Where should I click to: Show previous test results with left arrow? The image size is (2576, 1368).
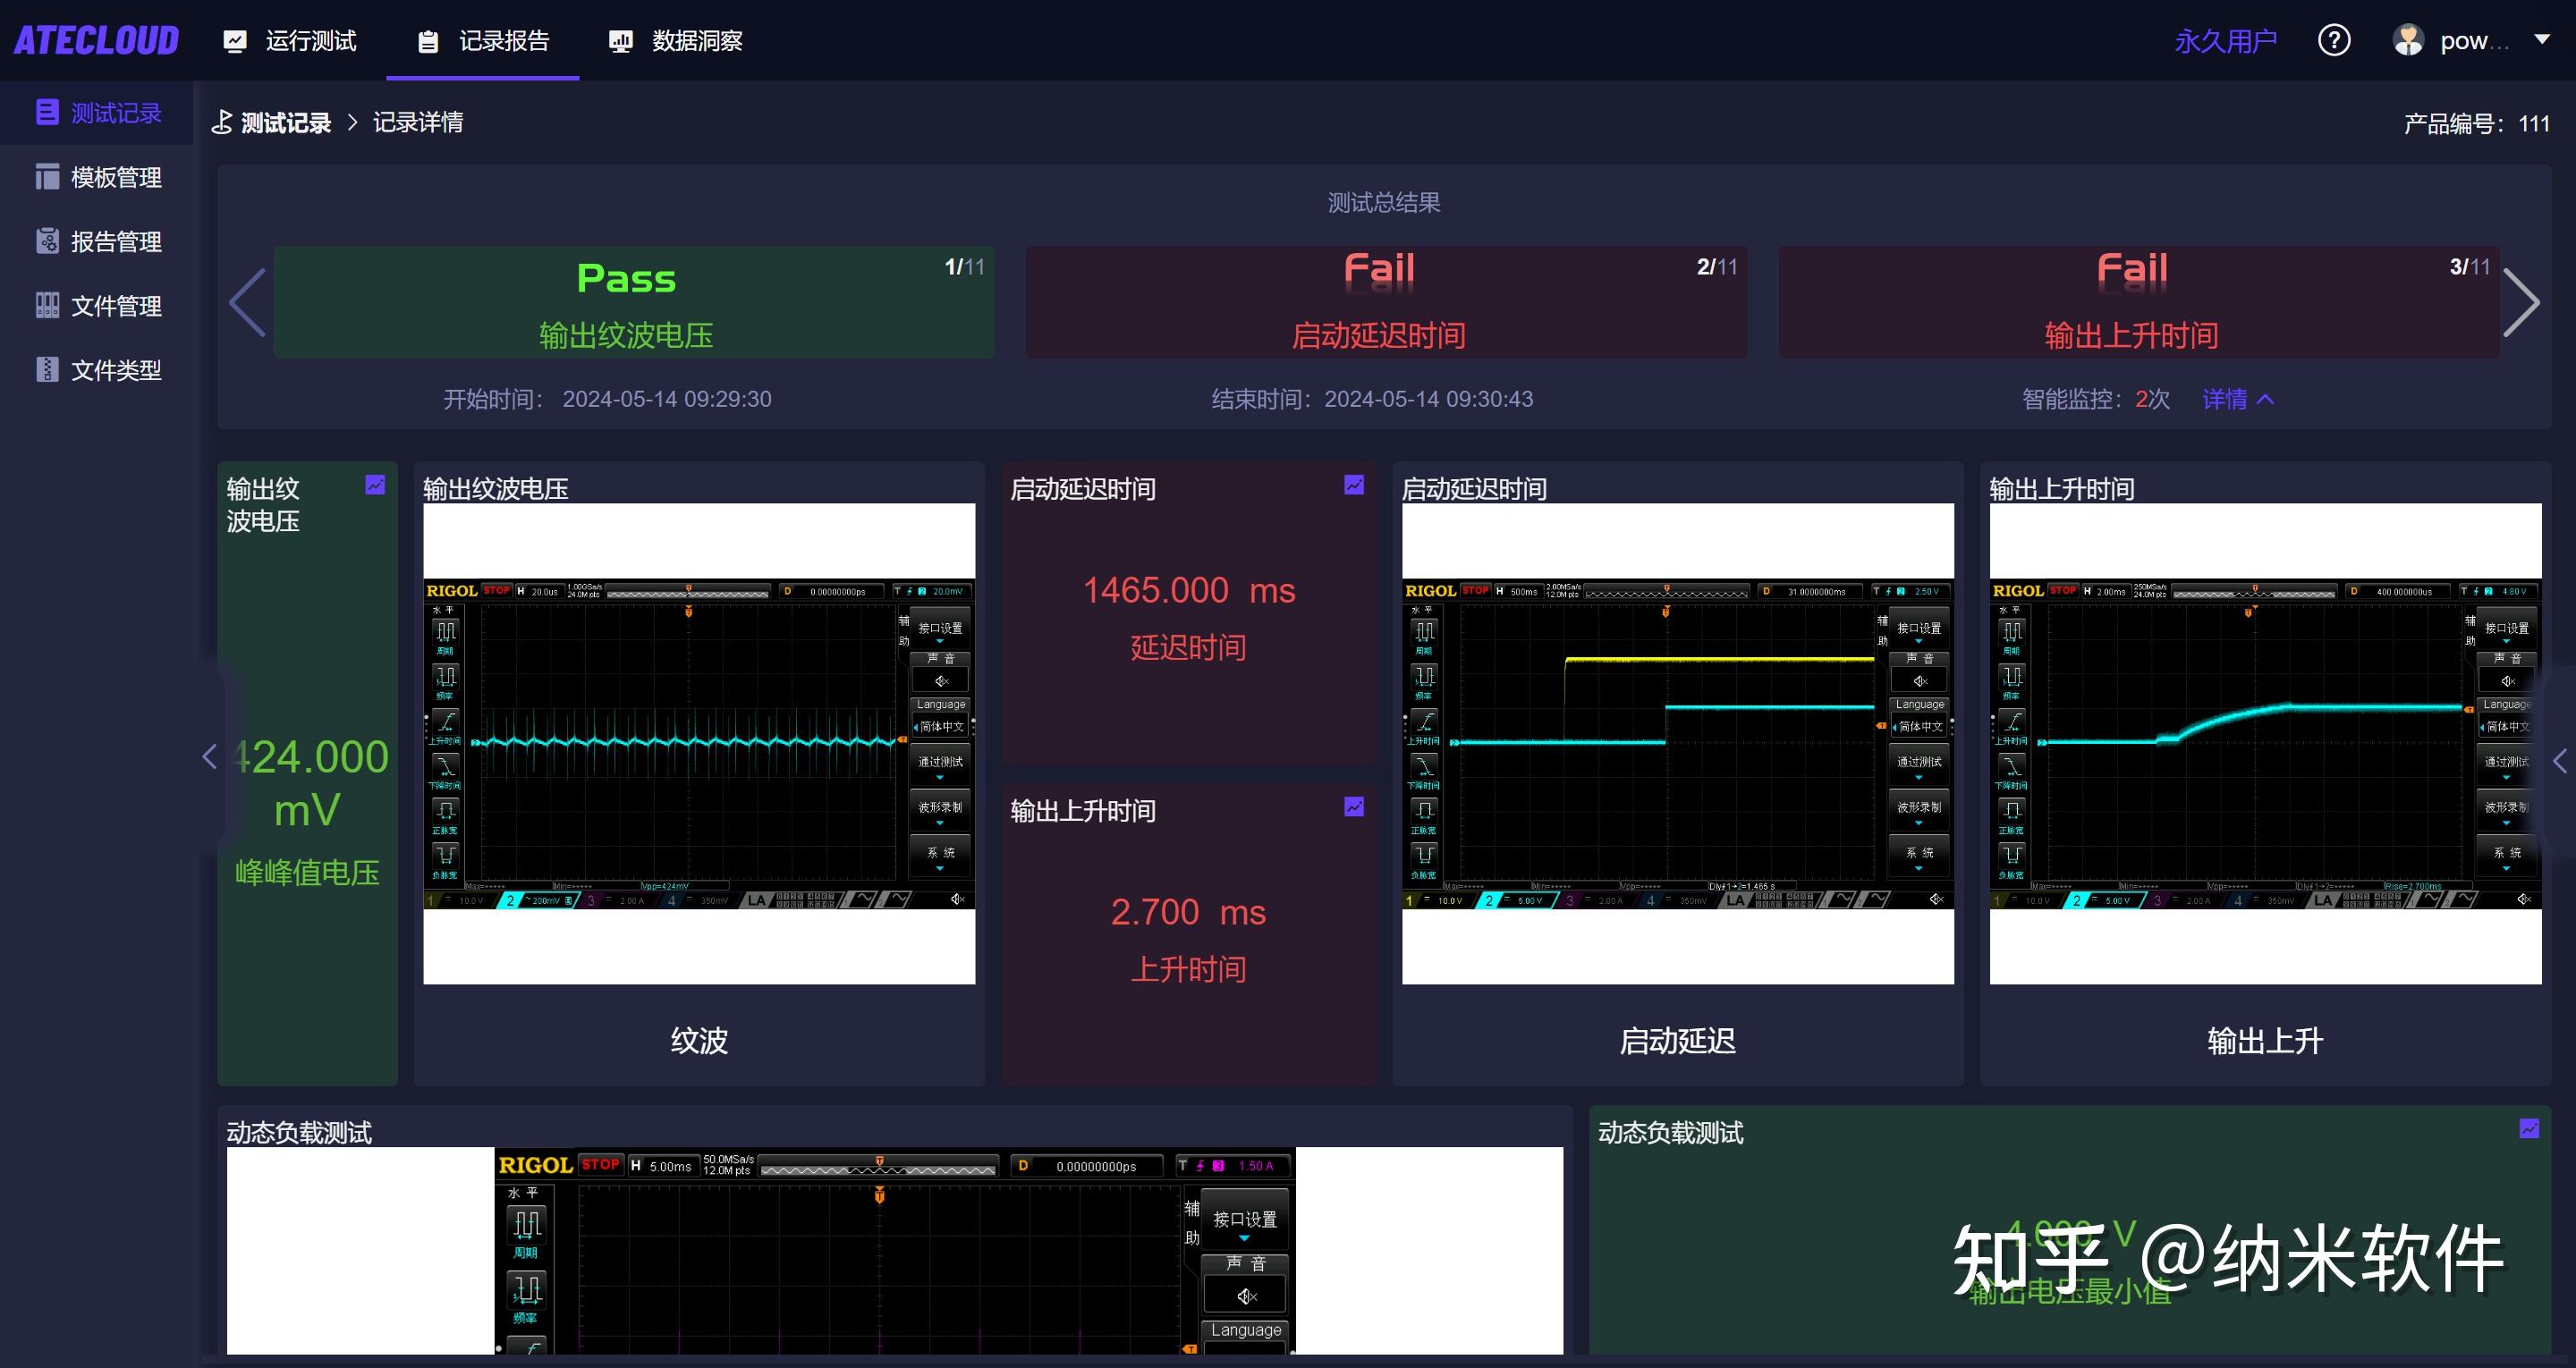247,302
